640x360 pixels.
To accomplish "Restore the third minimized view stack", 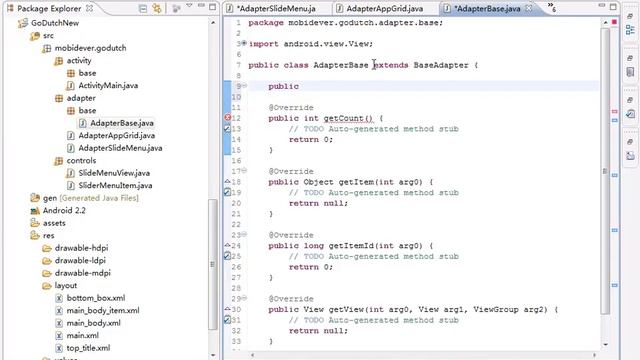I will (630, 100).
